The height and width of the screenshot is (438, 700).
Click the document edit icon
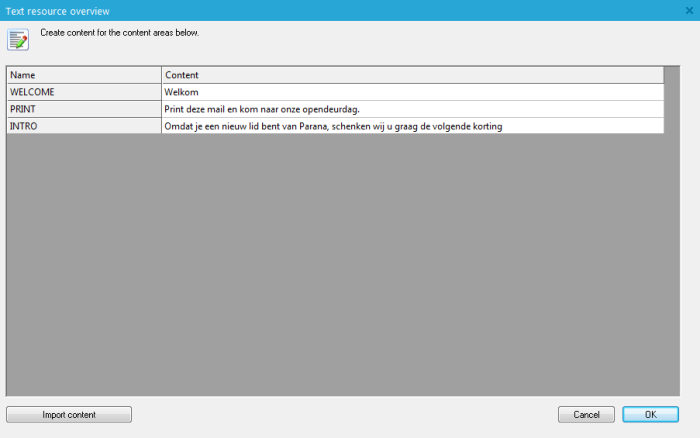[18, 39]
